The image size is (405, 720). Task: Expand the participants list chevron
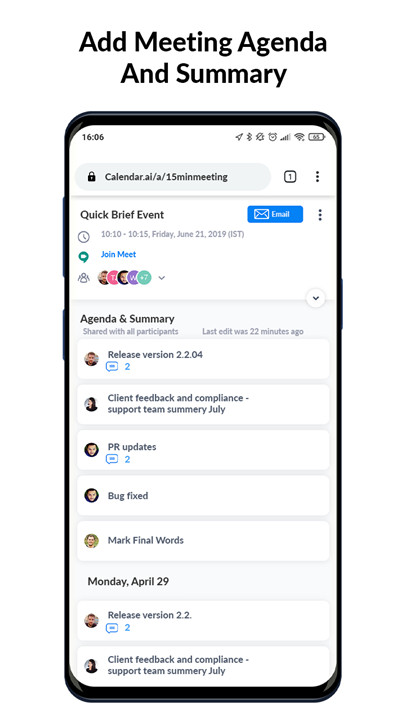pyautogui.click(x=162, y=278)
